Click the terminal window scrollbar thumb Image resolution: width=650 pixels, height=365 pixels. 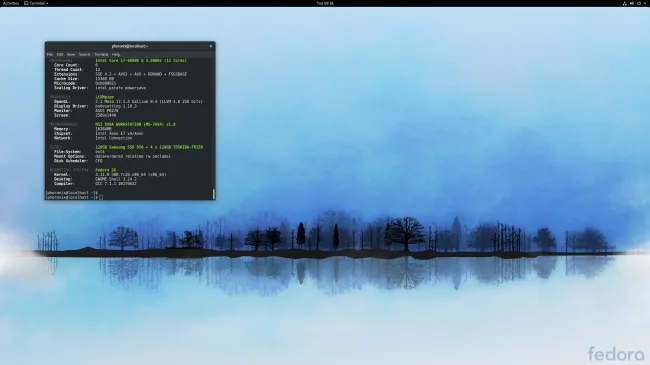click(214, 194)
